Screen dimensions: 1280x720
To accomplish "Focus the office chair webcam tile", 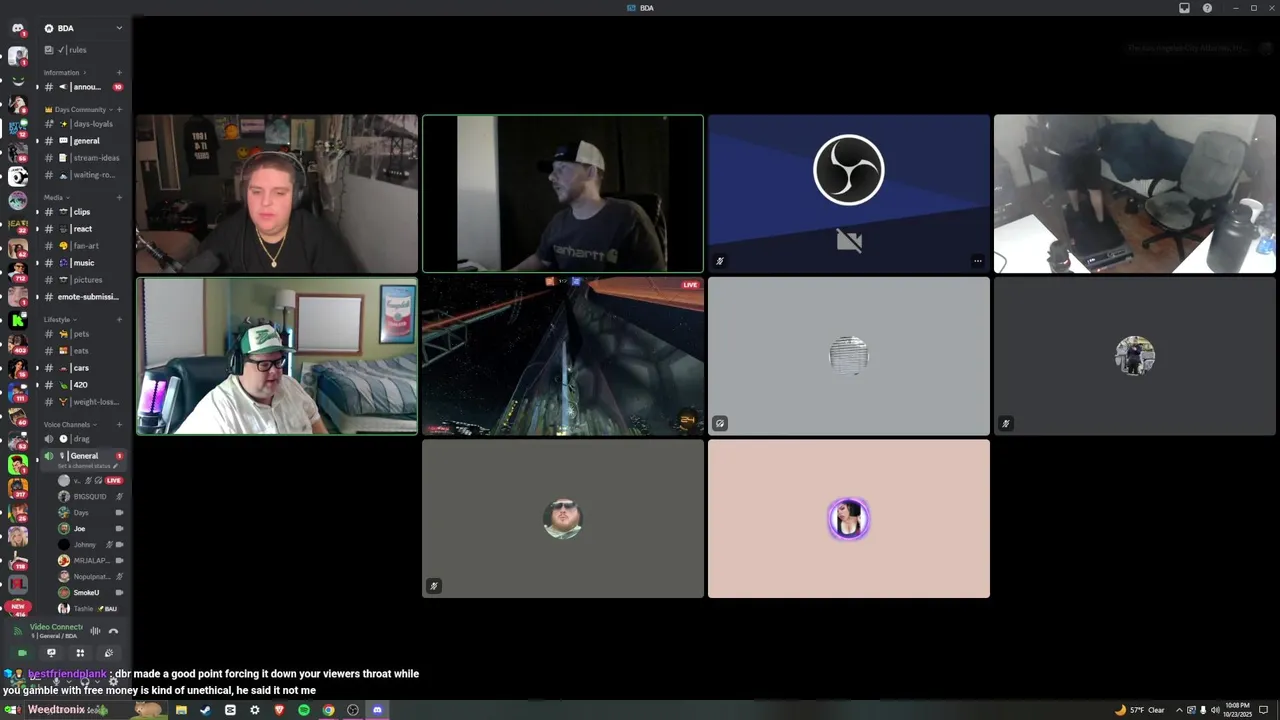I will 1135,194.
